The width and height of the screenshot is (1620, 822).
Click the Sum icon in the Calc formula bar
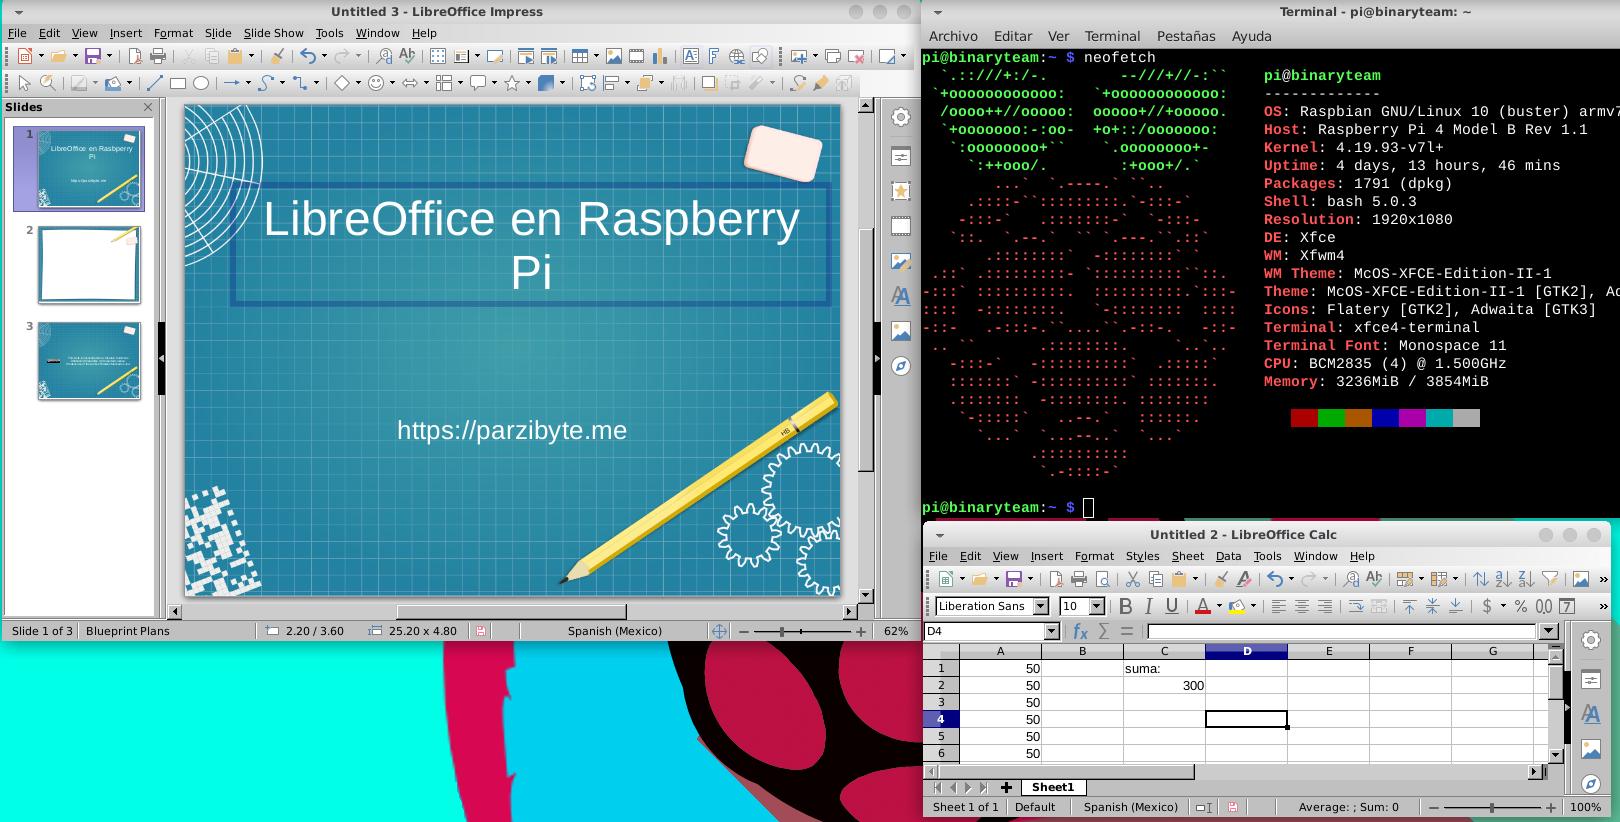point(1104,631)
